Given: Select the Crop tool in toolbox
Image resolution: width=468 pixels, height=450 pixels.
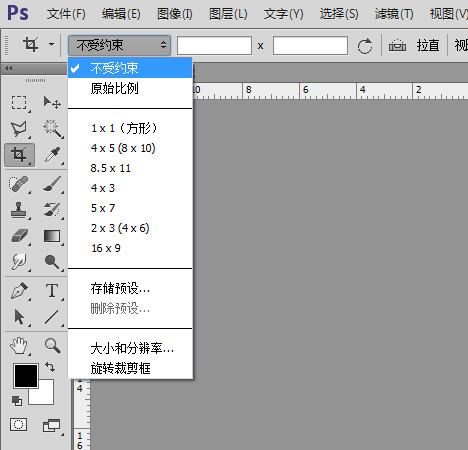Looking at the screenshot, I should 19,155.
